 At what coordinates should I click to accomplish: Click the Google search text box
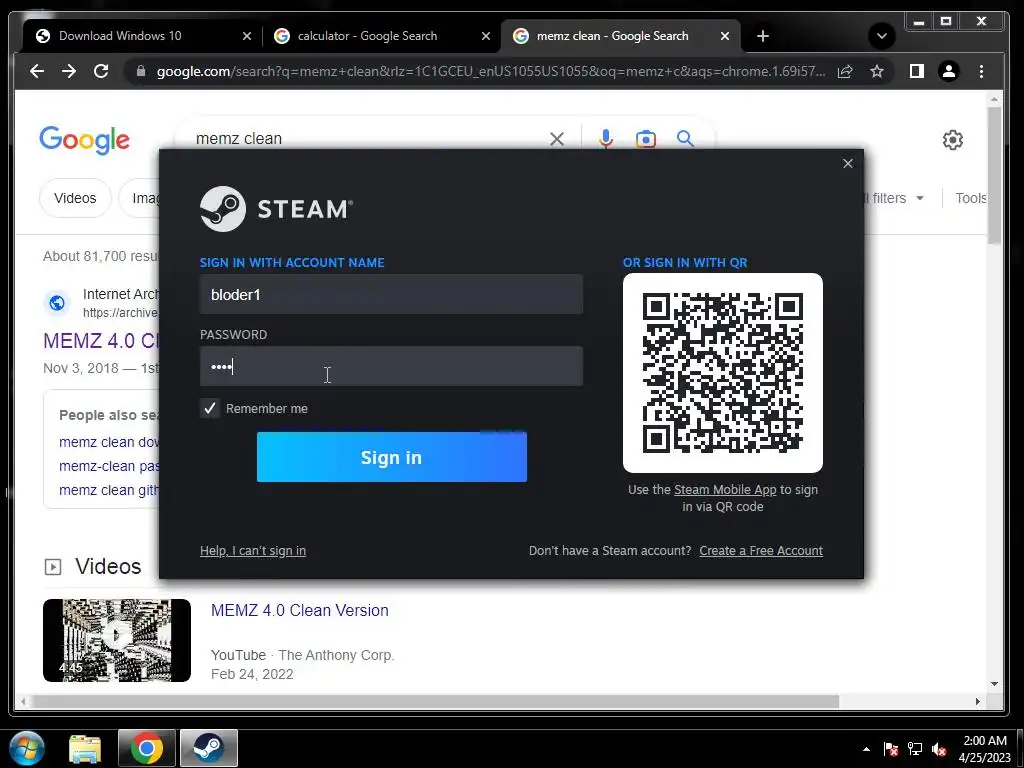pyautogui.click(x=366, y=138)
